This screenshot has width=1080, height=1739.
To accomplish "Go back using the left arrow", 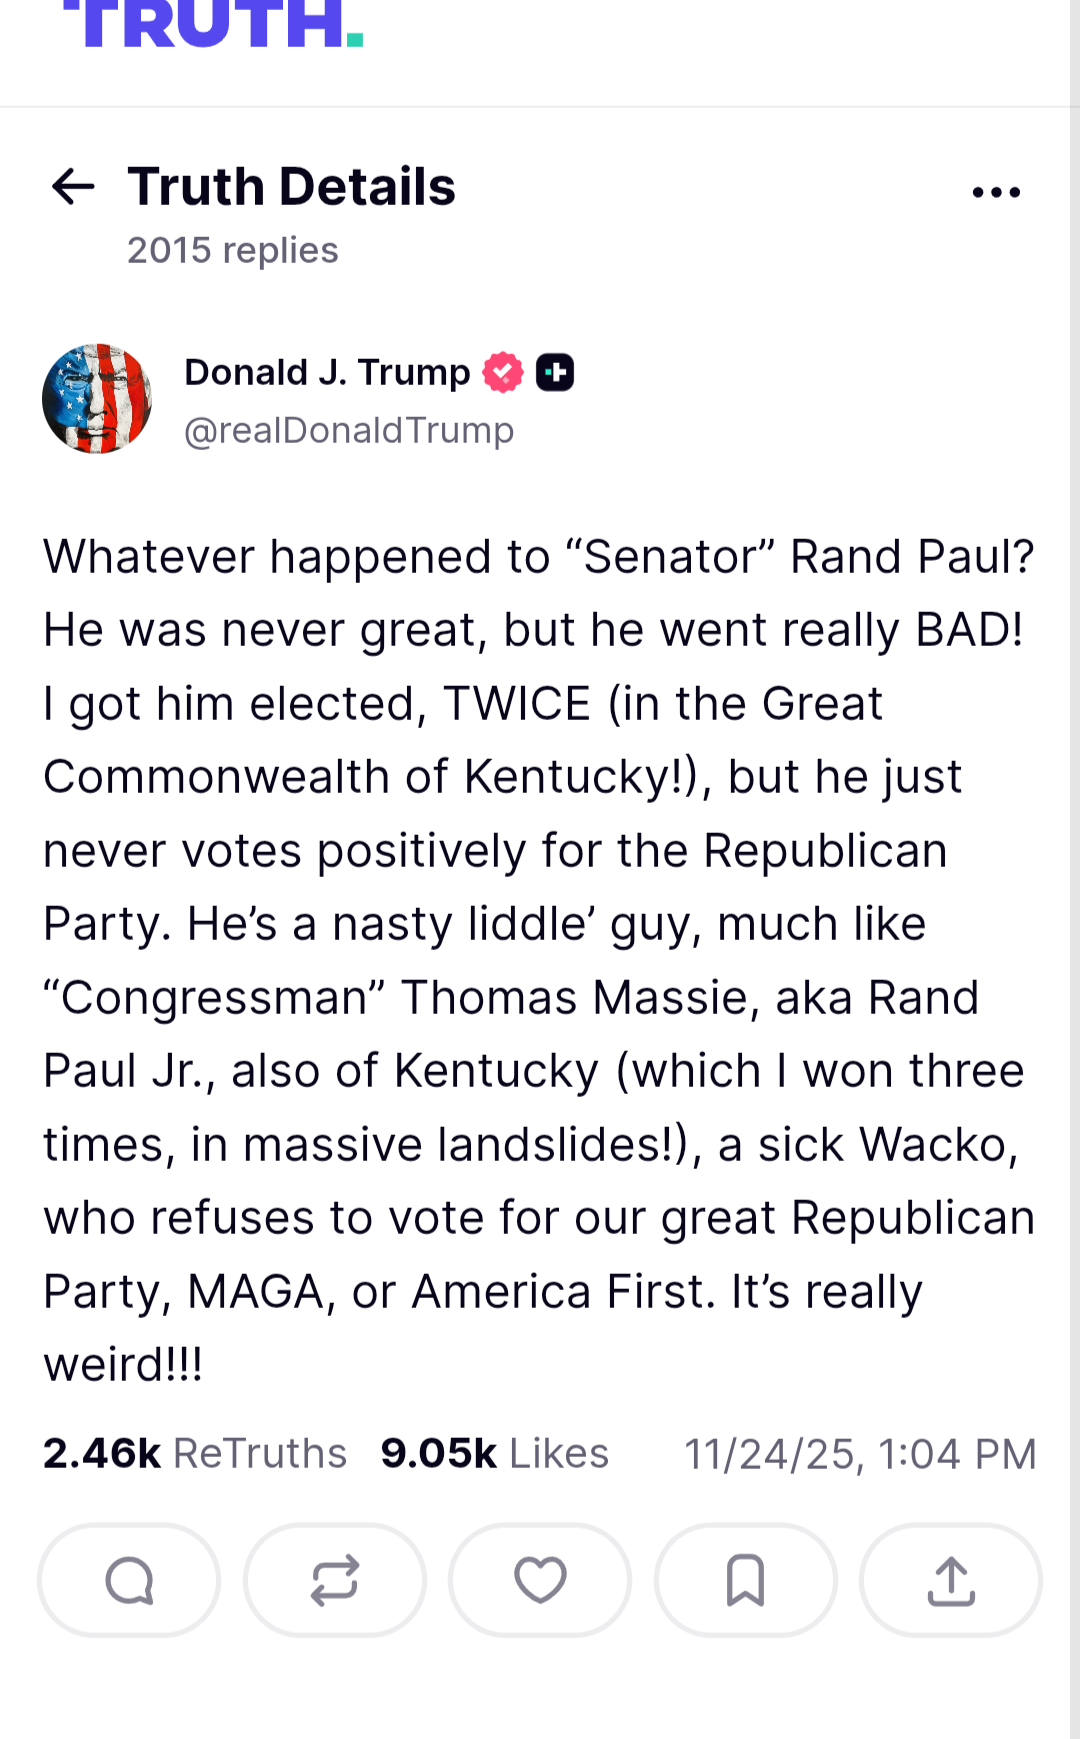I will tap(73, 187).
